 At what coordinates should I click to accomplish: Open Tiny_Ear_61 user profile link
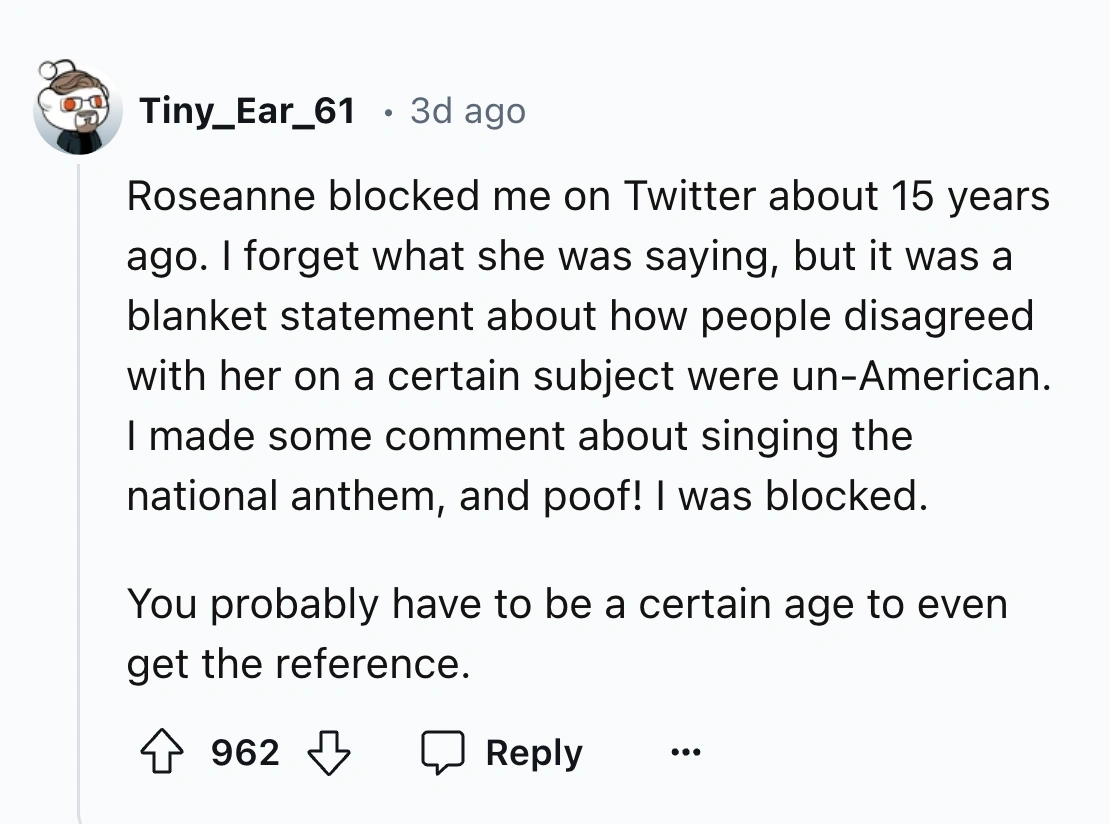pos(247,111)
